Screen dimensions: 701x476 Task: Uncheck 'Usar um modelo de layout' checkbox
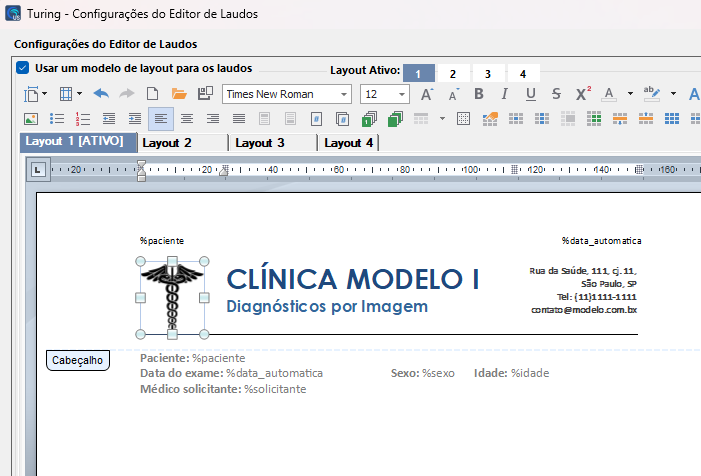pos(23,69)
